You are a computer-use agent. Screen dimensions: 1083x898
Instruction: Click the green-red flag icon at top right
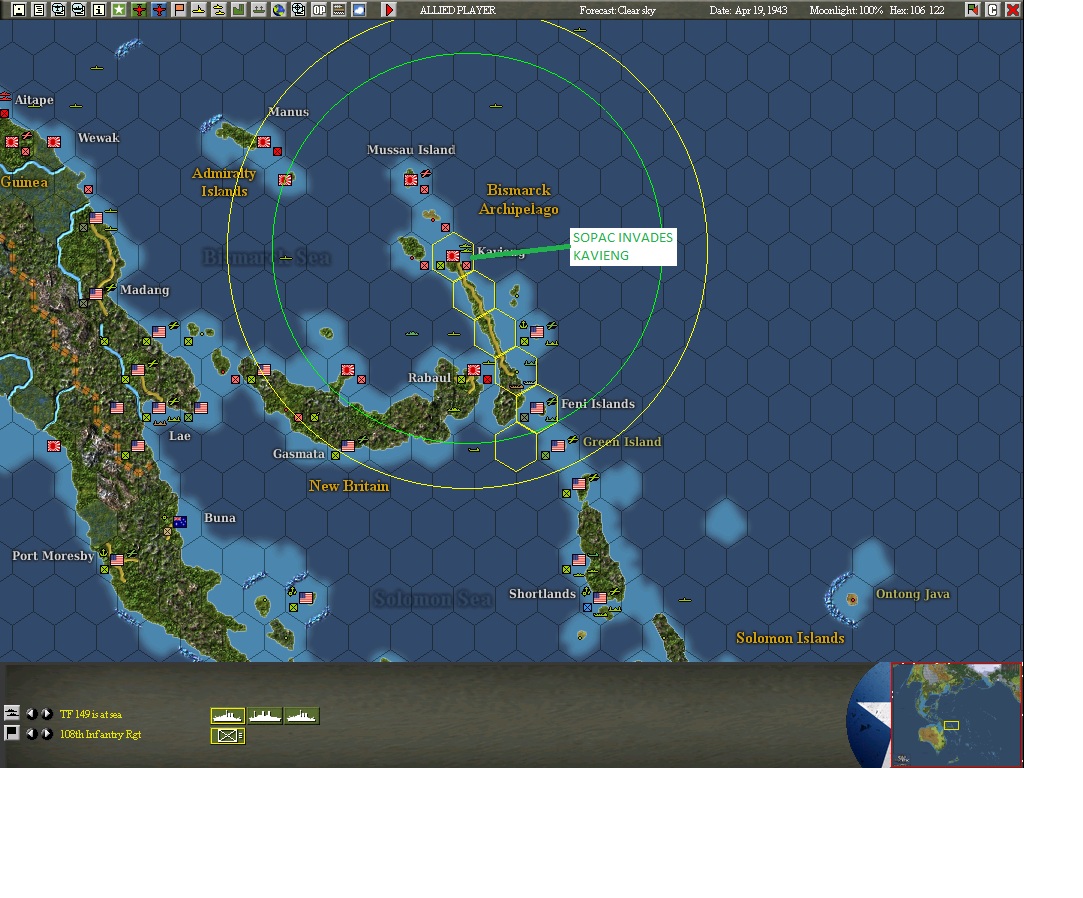(x=972, y=10)
